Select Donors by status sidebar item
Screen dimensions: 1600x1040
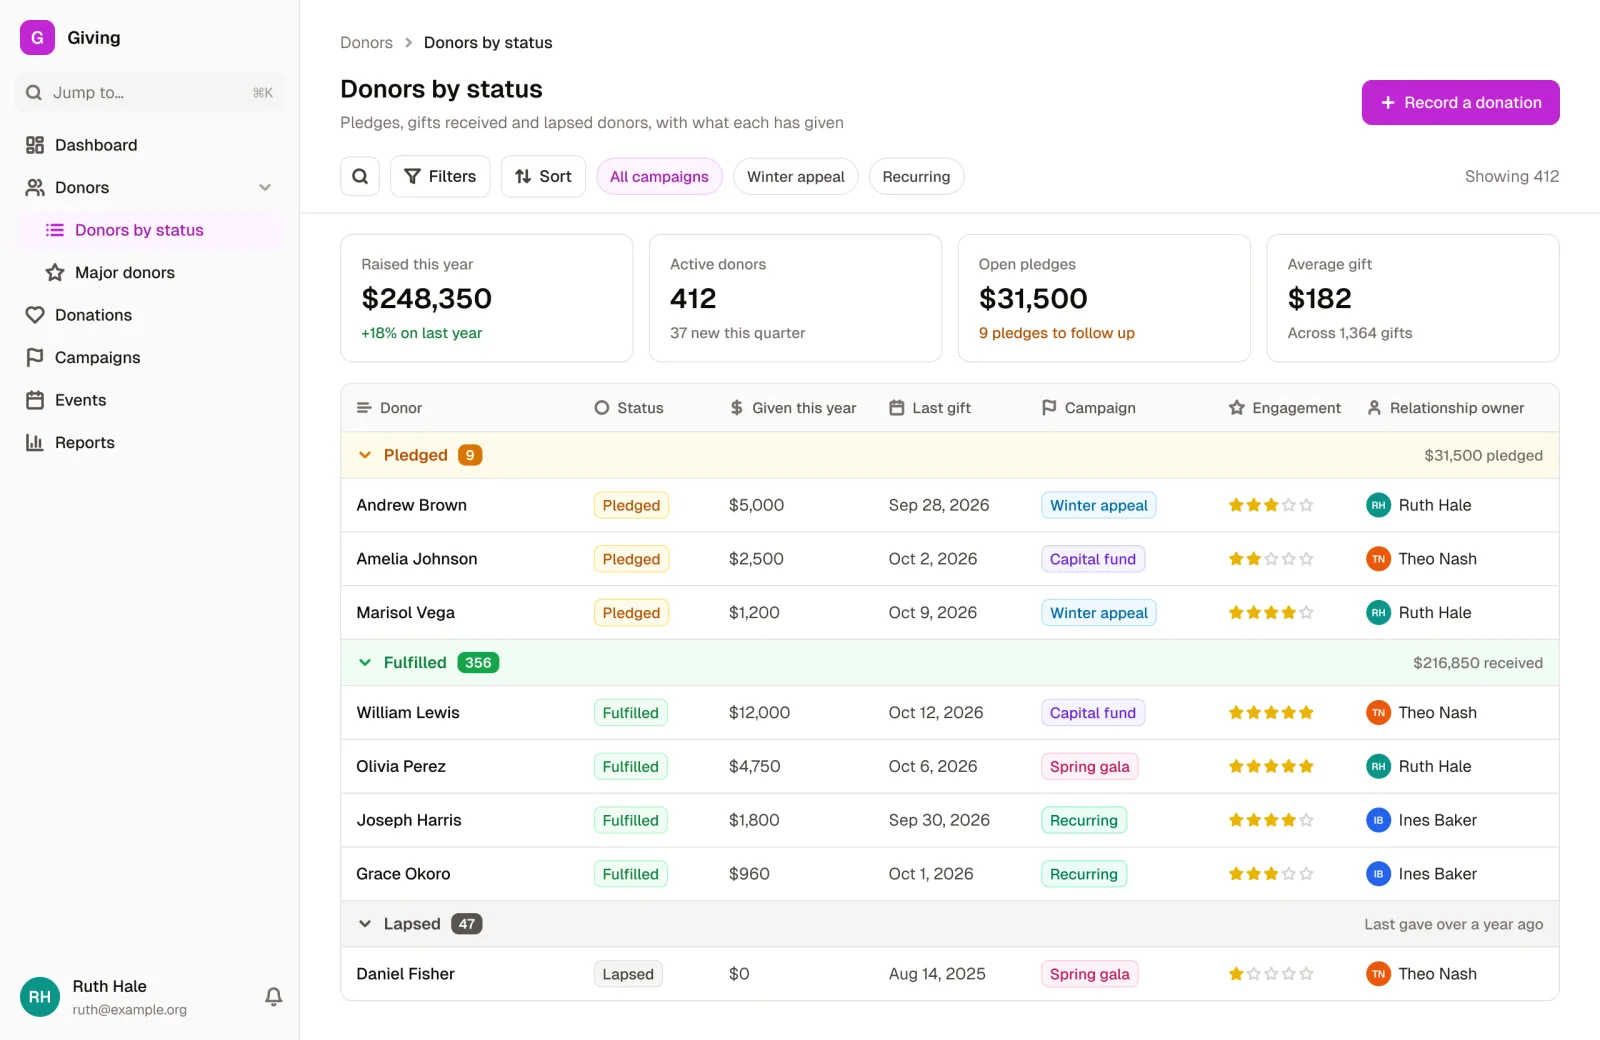coord(150,230)
